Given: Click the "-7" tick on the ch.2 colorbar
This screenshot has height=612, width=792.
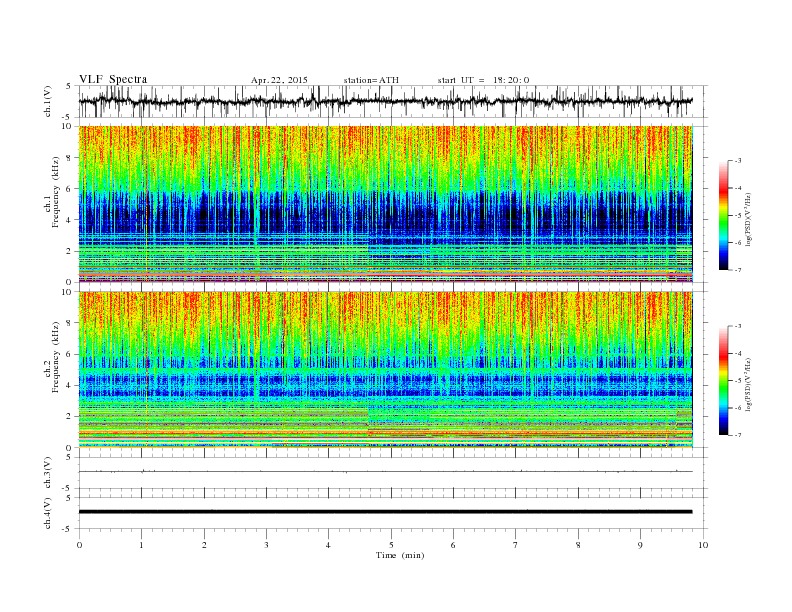Looking at the screenshot, I should [x=737, y=435].
